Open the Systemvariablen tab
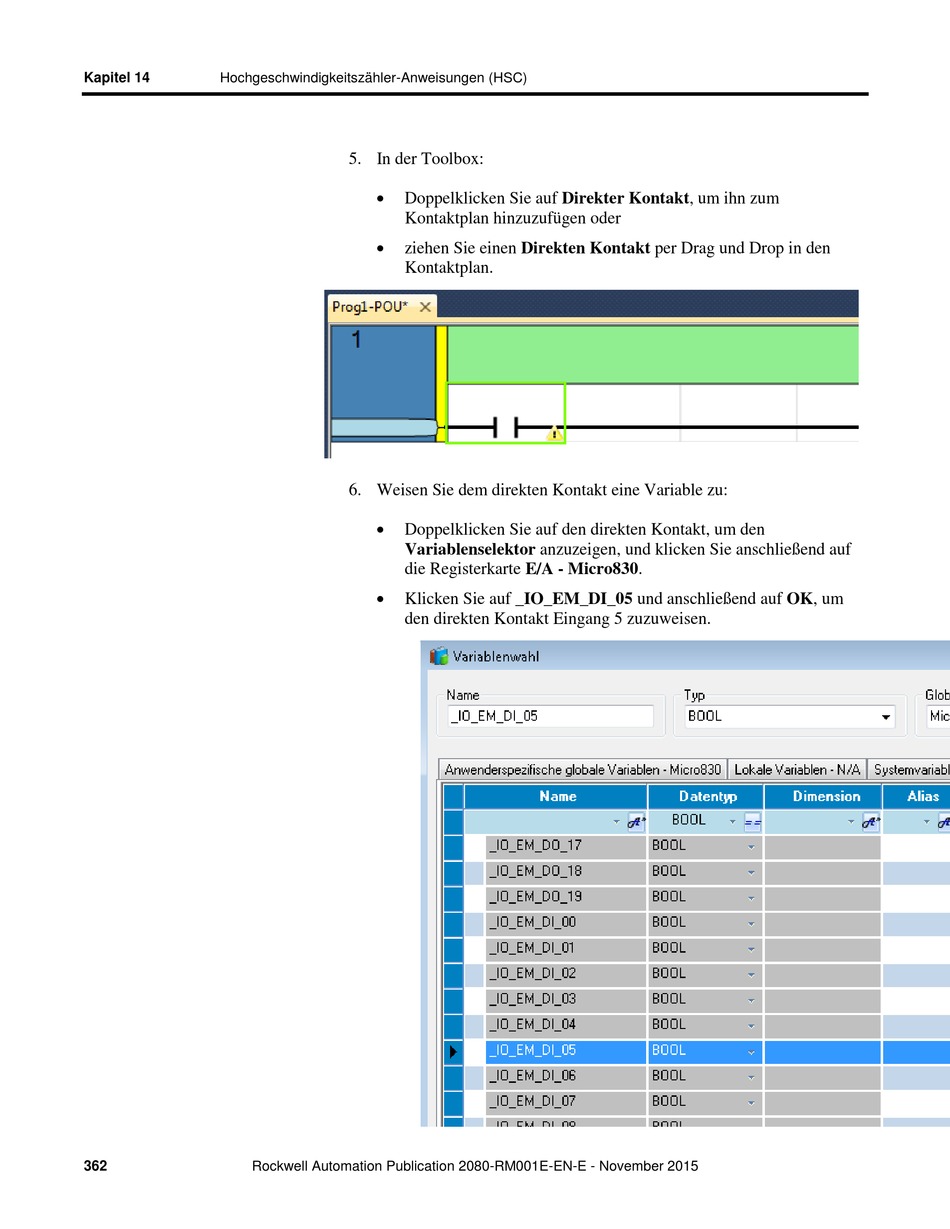The width and height of the screenshot is (950, 1229). point(908,770)
